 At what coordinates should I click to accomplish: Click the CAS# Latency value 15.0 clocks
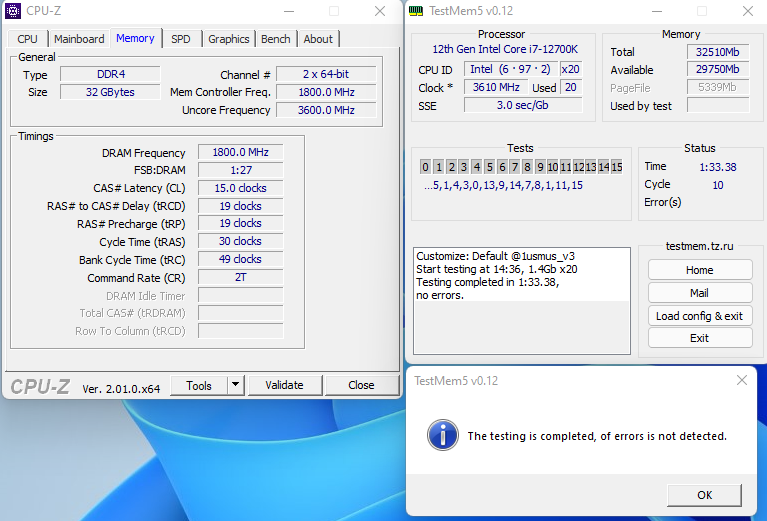click(x=240, y=188)
